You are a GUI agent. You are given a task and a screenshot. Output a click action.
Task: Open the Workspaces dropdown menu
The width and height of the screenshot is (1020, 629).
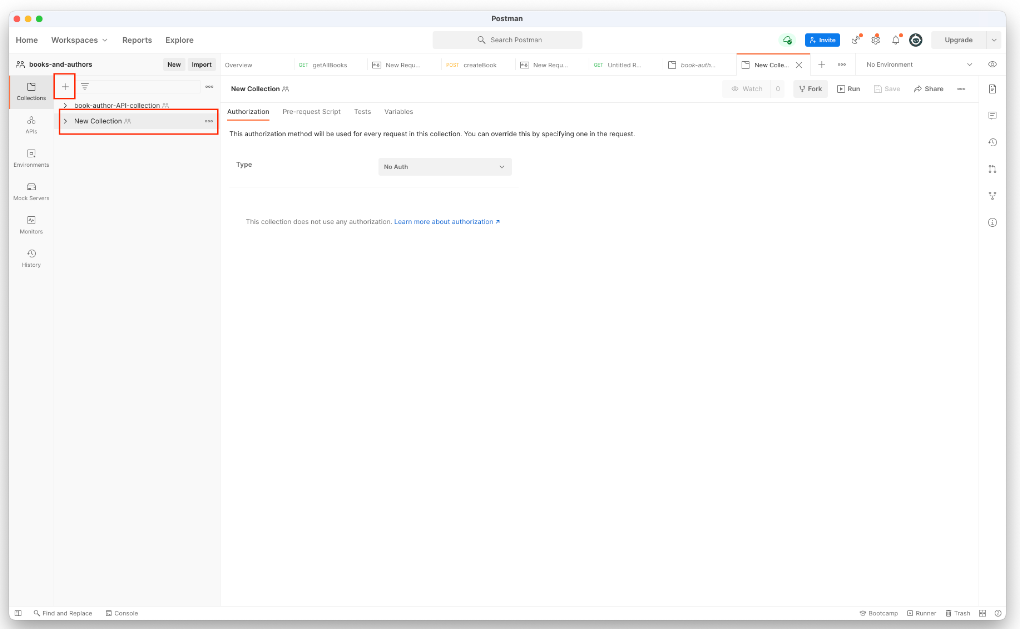click(x=79, y=40)
